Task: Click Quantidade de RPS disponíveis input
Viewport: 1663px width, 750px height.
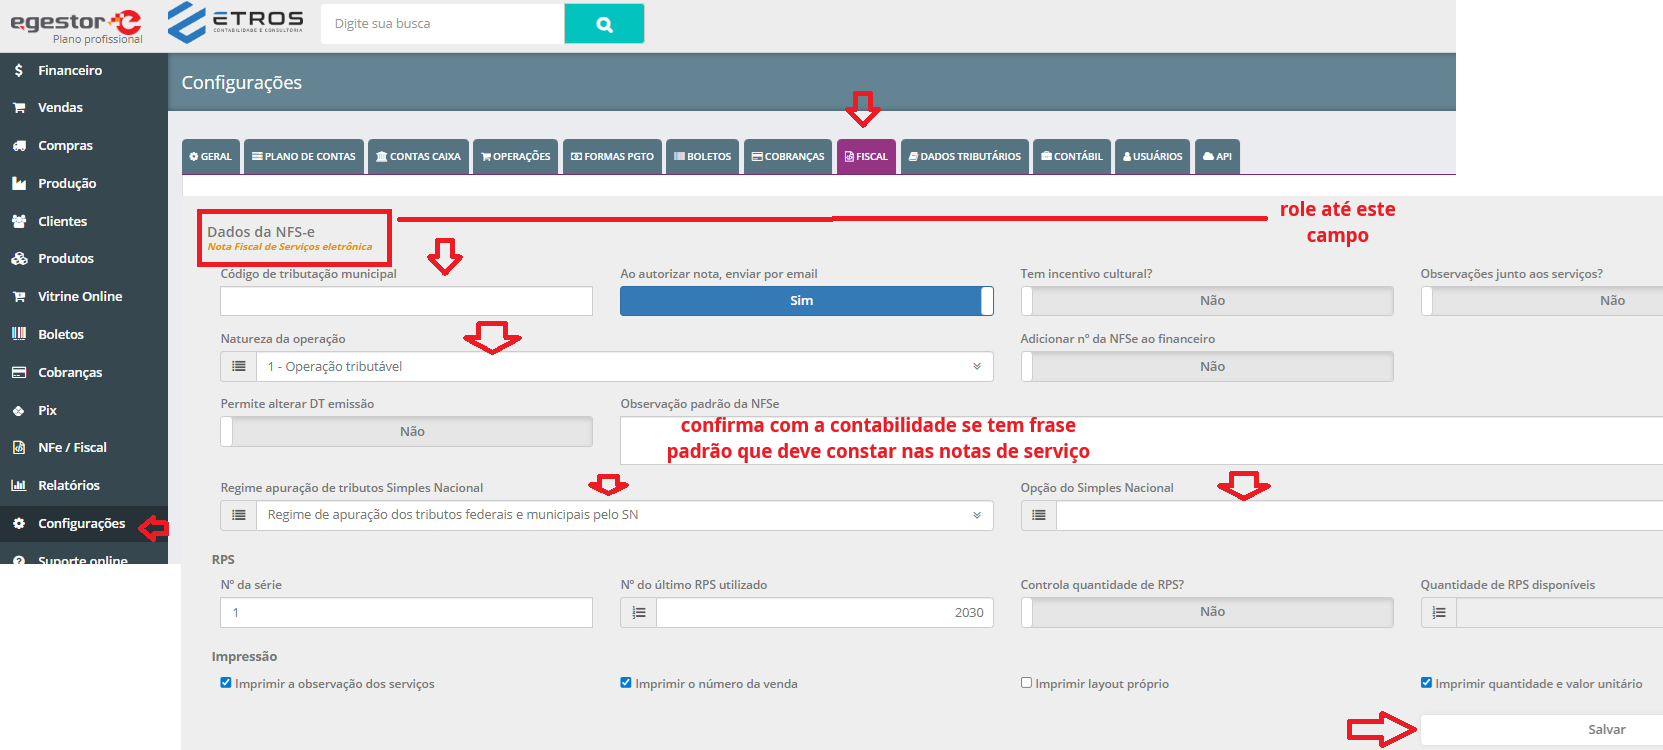Action: point(1560,612)
